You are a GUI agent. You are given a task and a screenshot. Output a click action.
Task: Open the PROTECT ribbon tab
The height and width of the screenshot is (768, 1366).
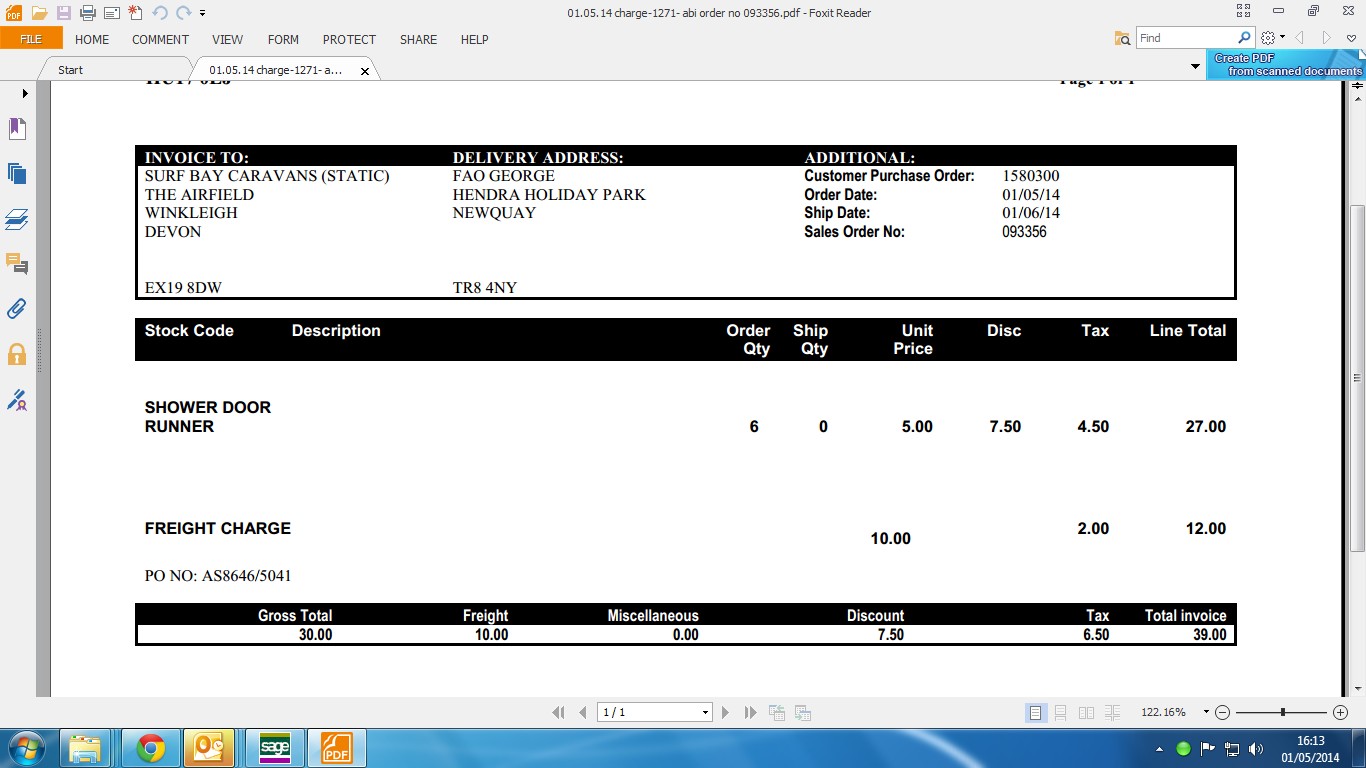(x=349, y=39)
